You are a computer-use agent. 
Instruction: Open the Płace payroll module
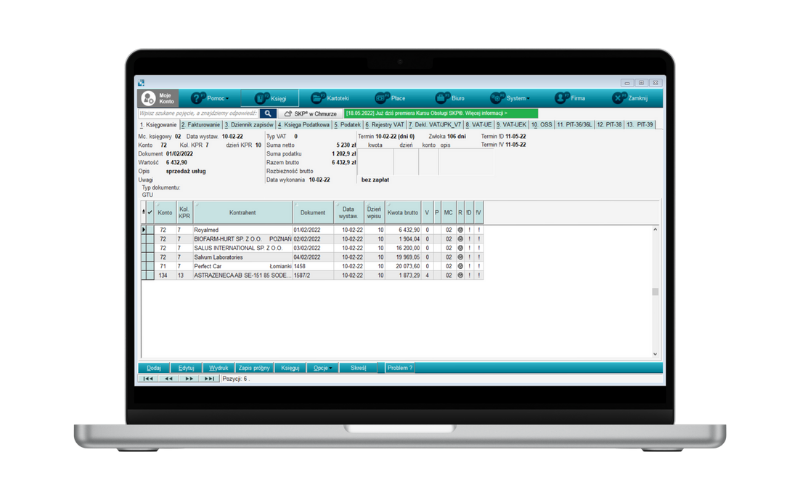390,98
